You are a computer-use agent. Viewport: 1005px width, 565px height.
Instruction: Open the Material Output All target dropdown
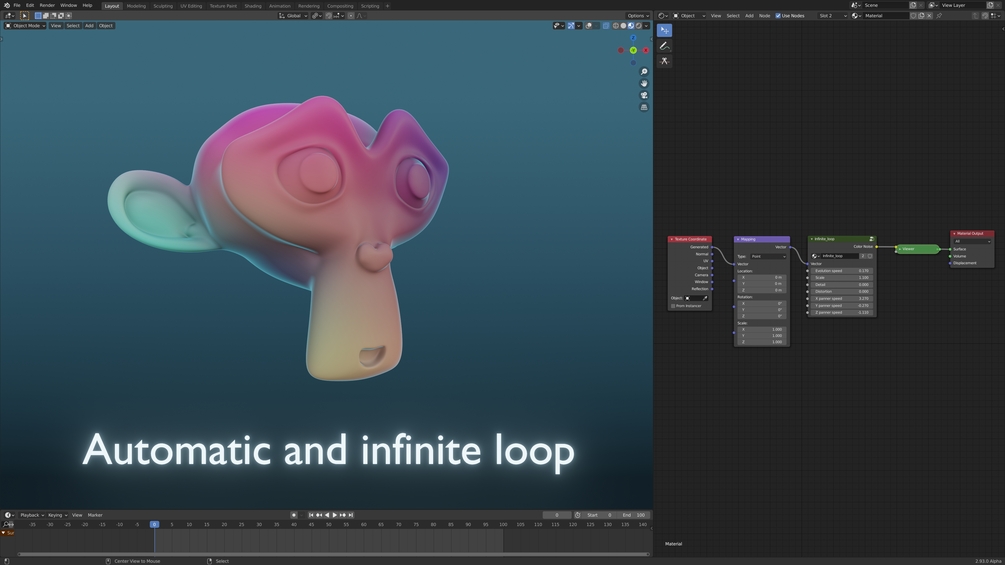coord(972,241)
